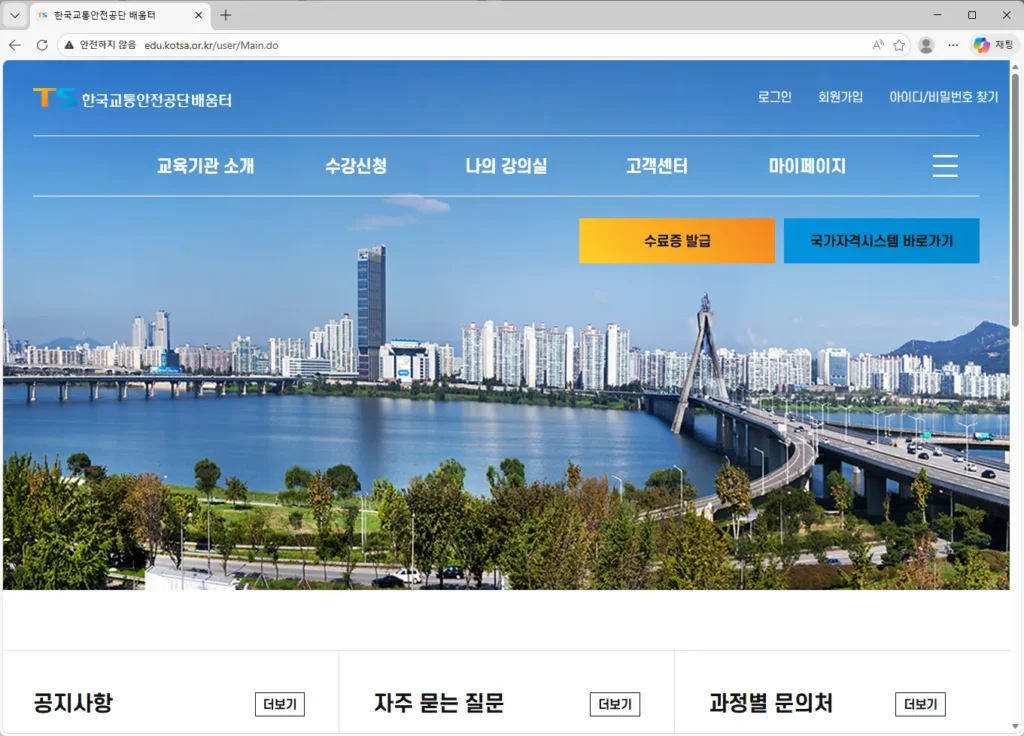Open the hamburger menu in the navigation bar
This screenshot has height=736, width=1024.
pyautogui.click(x=945, y=166)
